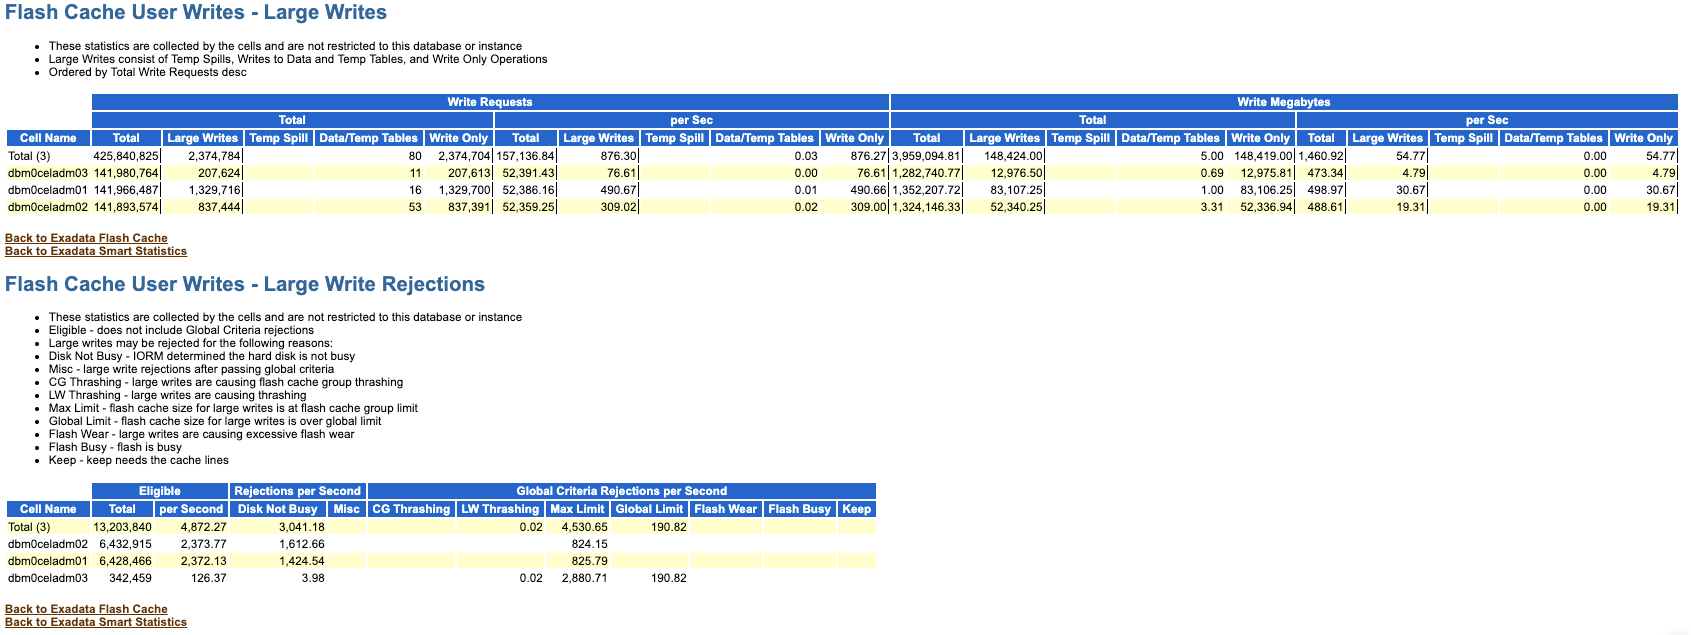Select cell value 837,444
1691x635 pixels.
click(220, 207)
